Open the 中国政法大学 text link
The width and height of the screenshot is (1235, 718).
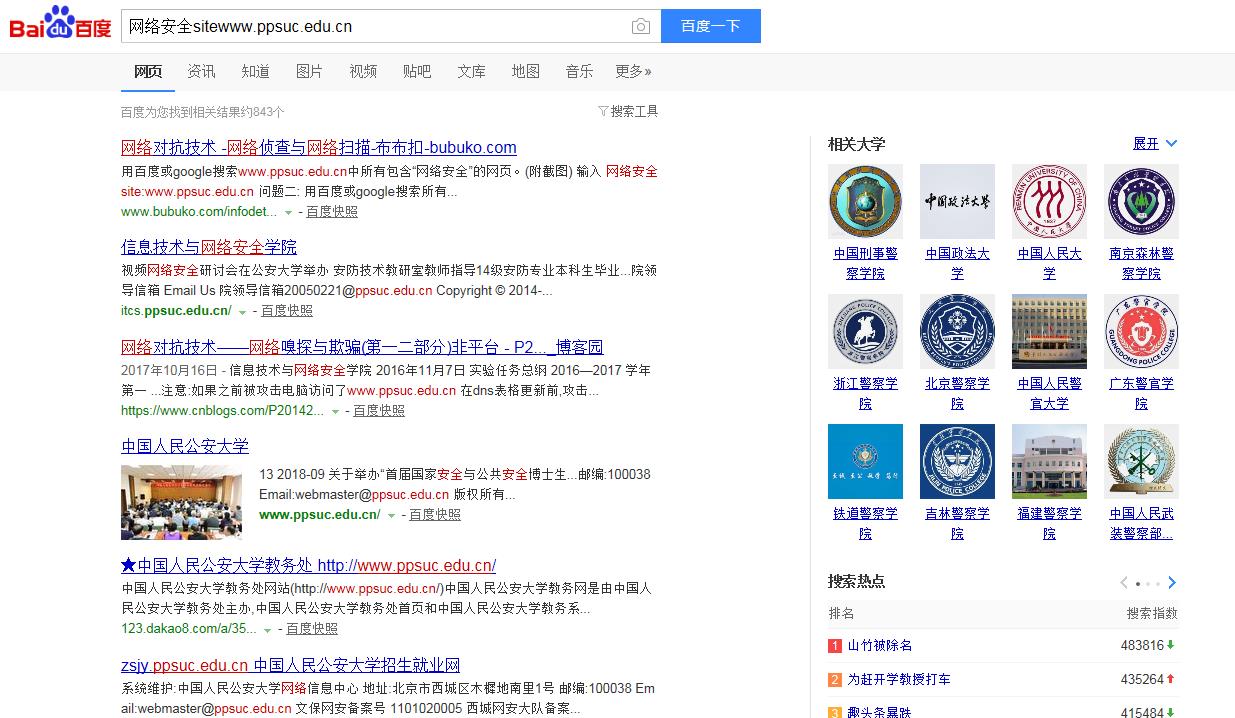pyautogui.click(x=957, y=264)
